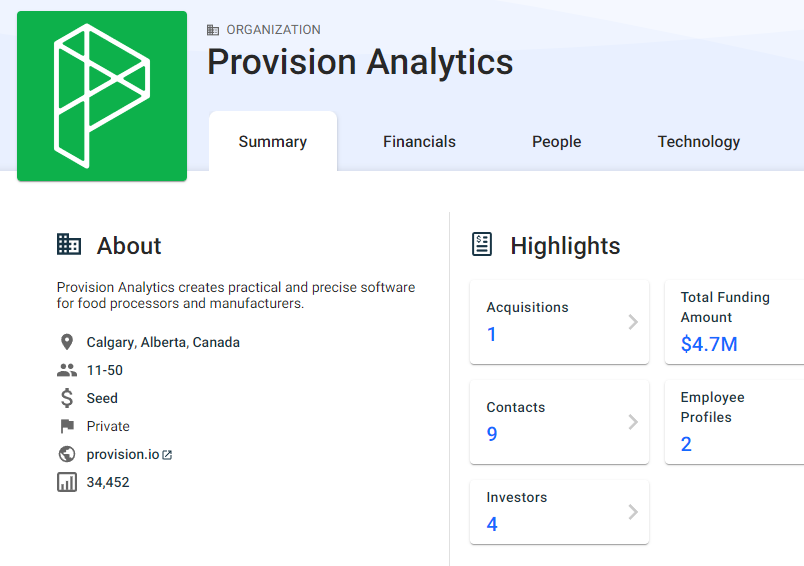Click the dollar sign funding stage icon
This screenshot has height=566, width=804.
67,398
